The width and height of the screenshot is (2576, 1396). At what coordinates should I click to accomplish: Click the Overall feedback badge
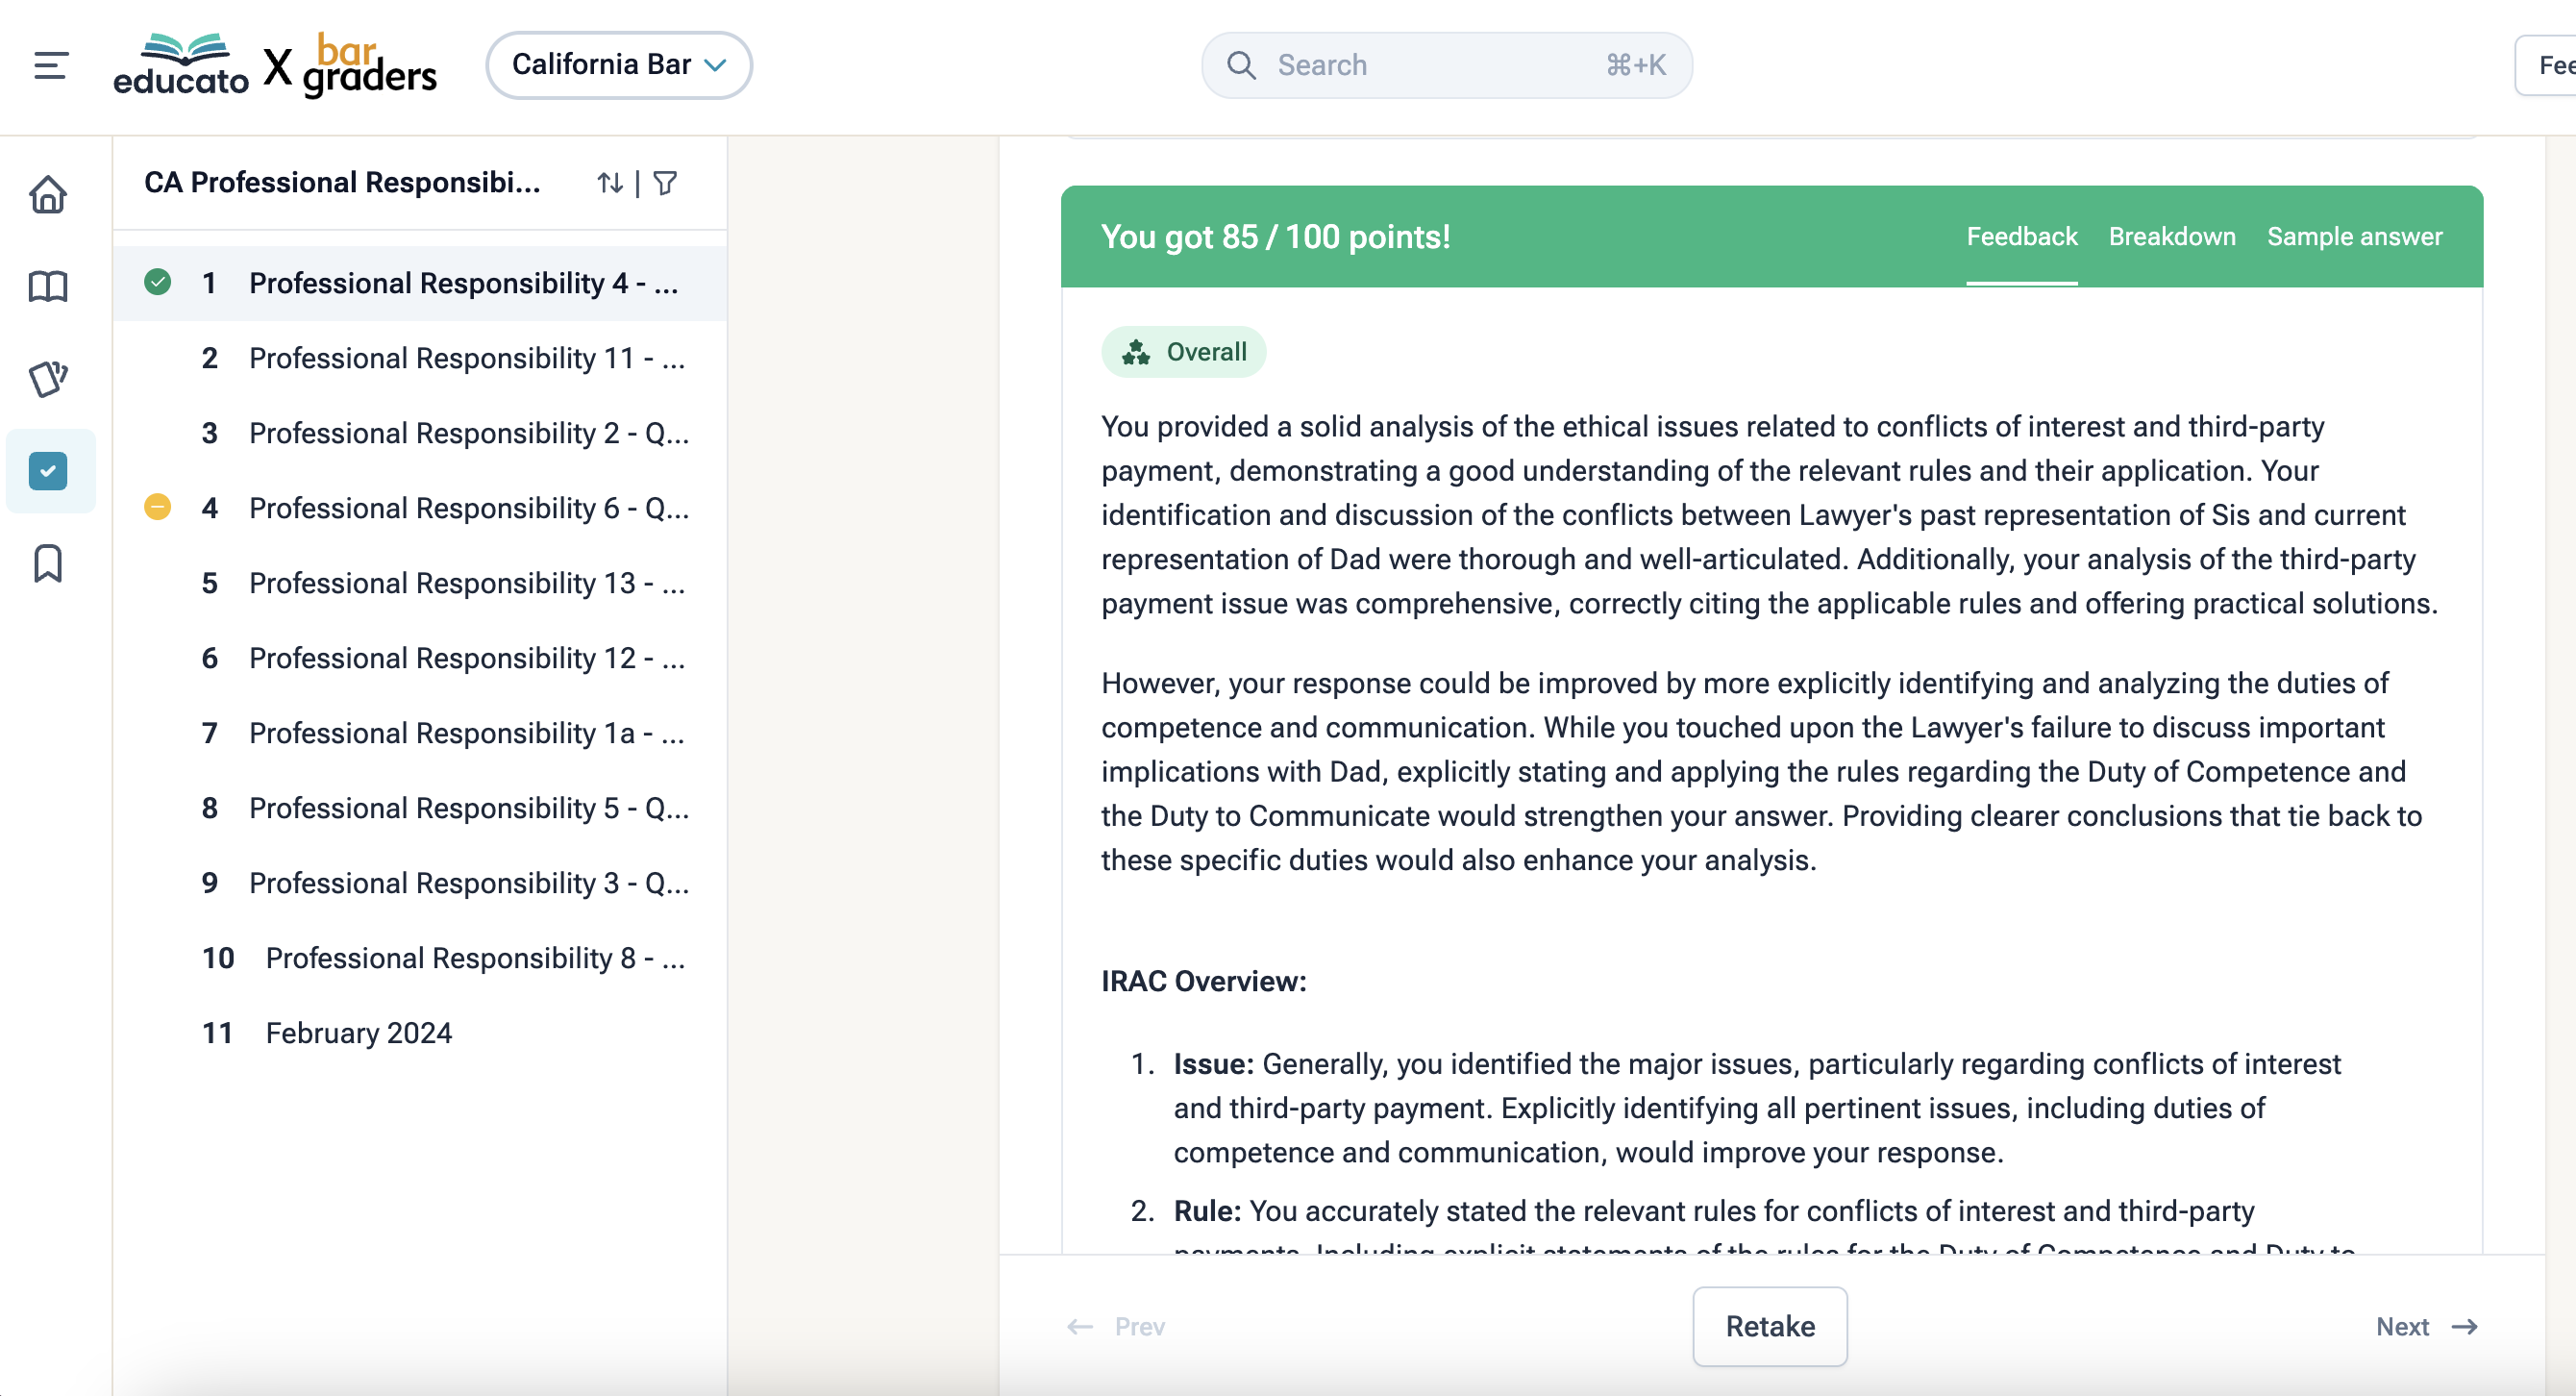pyautogui.click(x=1184, y=351)
